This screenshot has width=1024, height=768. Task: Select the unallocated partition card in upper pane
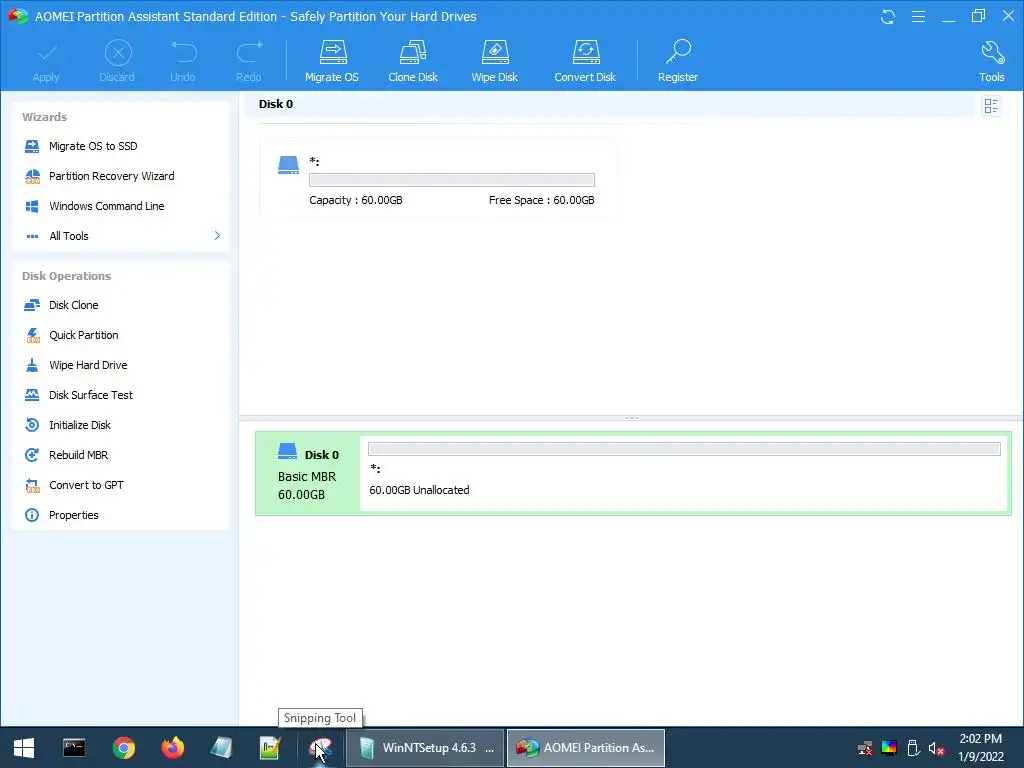(438, 178)
